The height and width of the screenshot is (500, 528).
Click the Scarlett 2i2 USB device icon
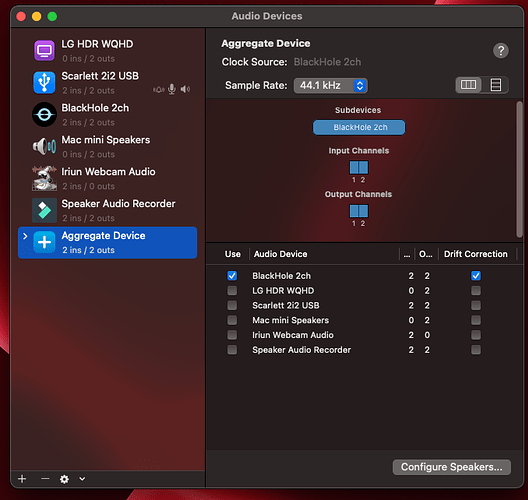click(44, 82)
